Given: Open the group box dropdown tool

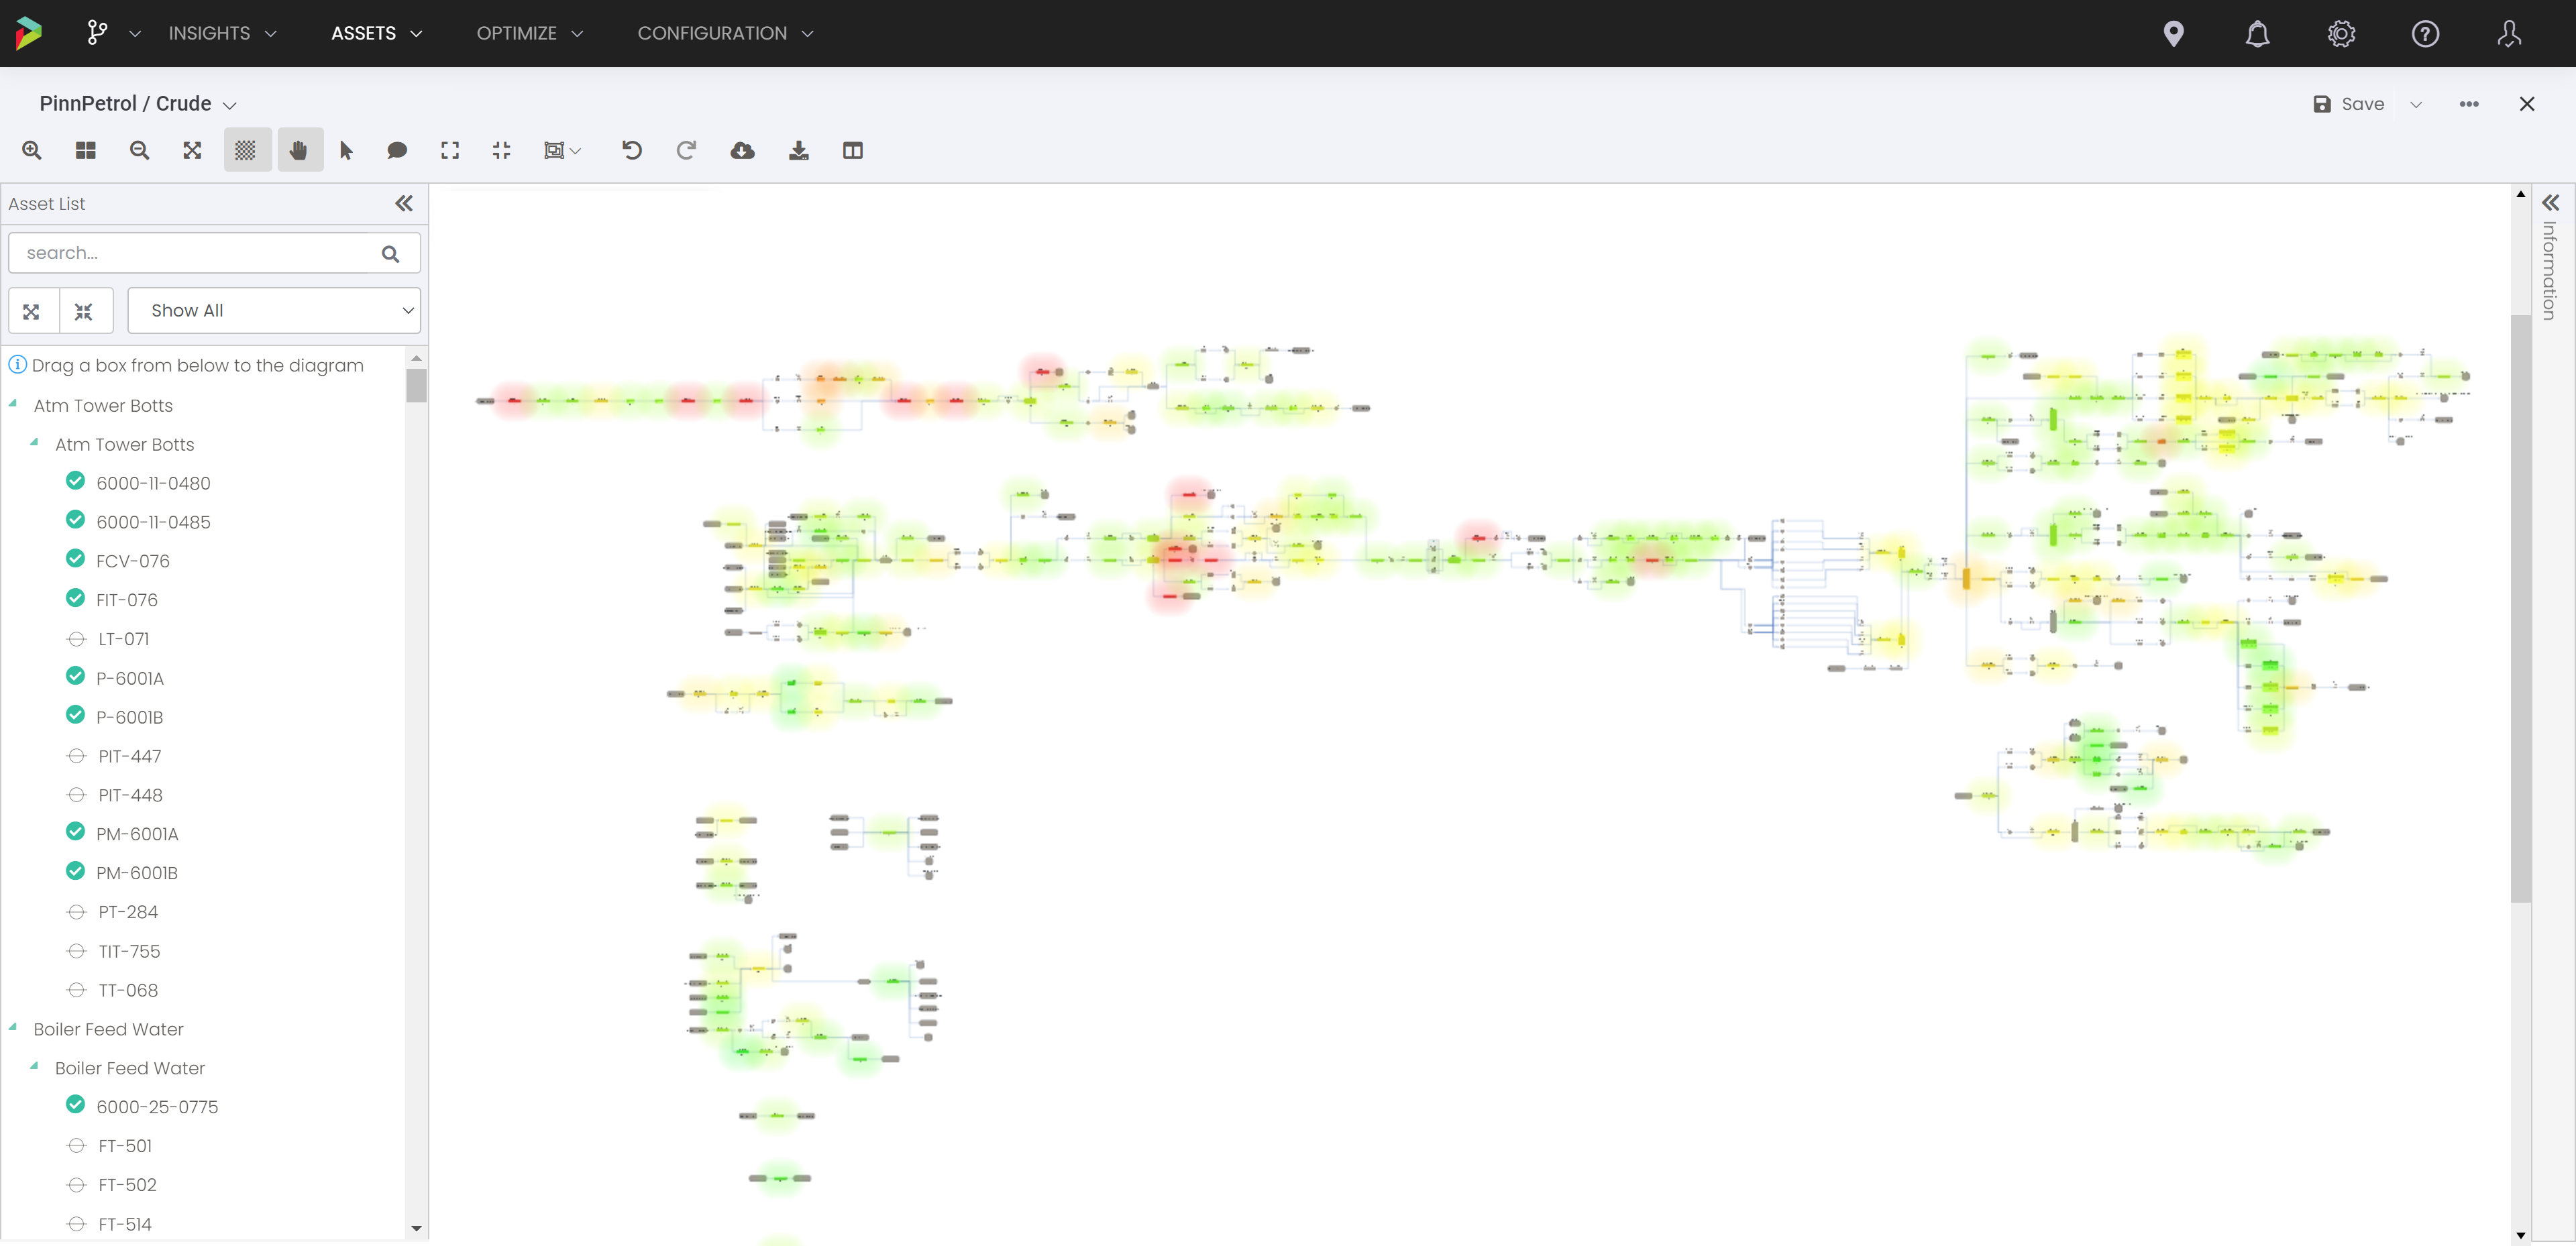Looking at the screenshot, I should [x=562, y=150].
